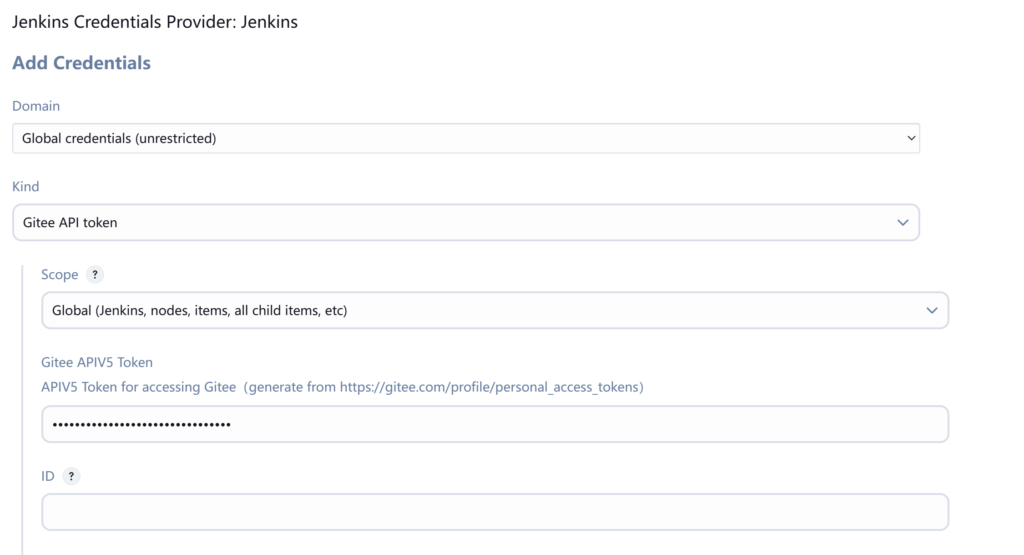Click into the empty ID text field

(494, 512)
